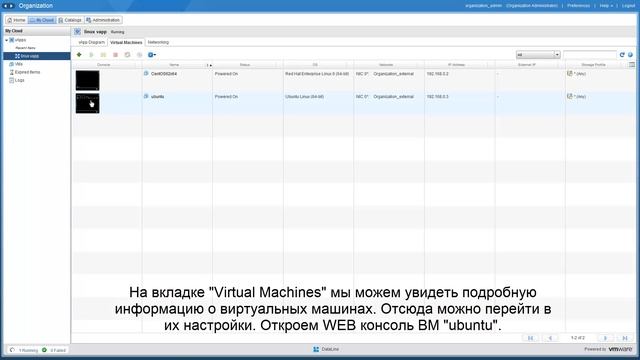Open Expired Items in the left panel

[24, 72]
